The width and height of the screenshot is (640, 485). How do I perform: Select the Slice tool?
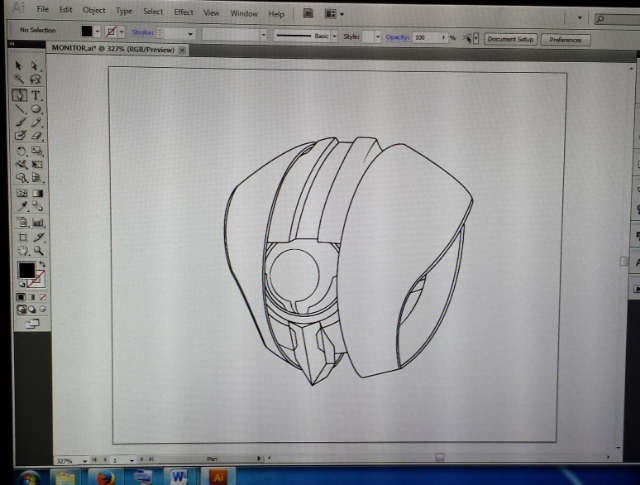pyautogui.click(x=39, y=237)
